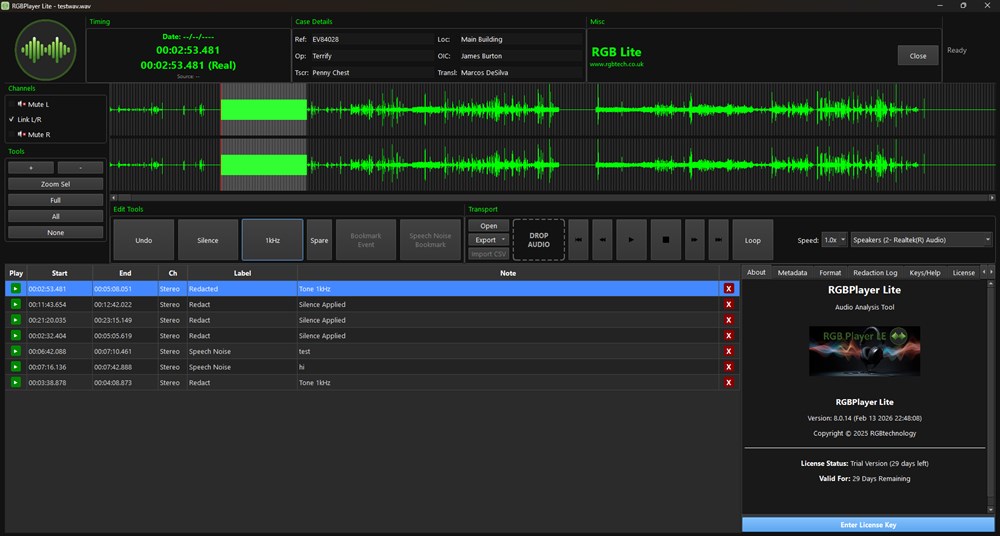Add a Speech Noise Bookmark
The height and width of the screenshot is (536, 1000).
pos(430,240)
